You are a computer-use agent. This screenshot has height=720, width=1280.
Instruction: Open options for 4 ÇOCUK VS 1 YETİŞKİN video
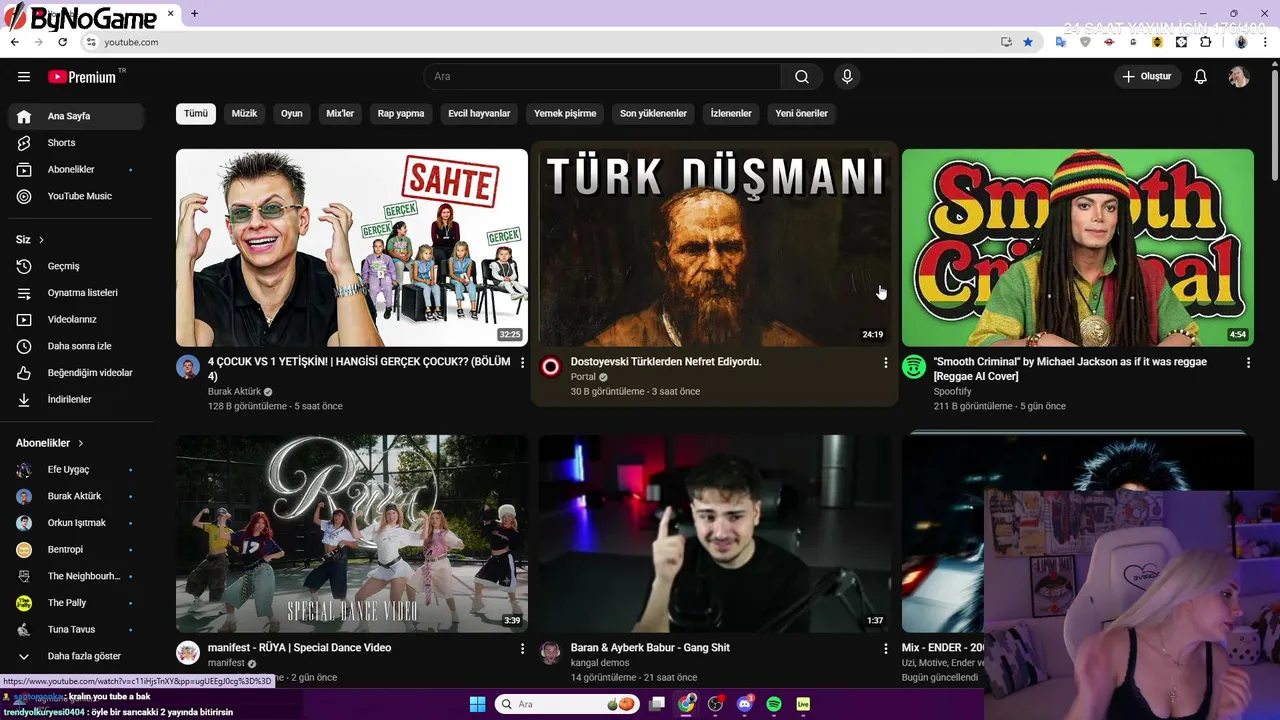click(522, 363)
